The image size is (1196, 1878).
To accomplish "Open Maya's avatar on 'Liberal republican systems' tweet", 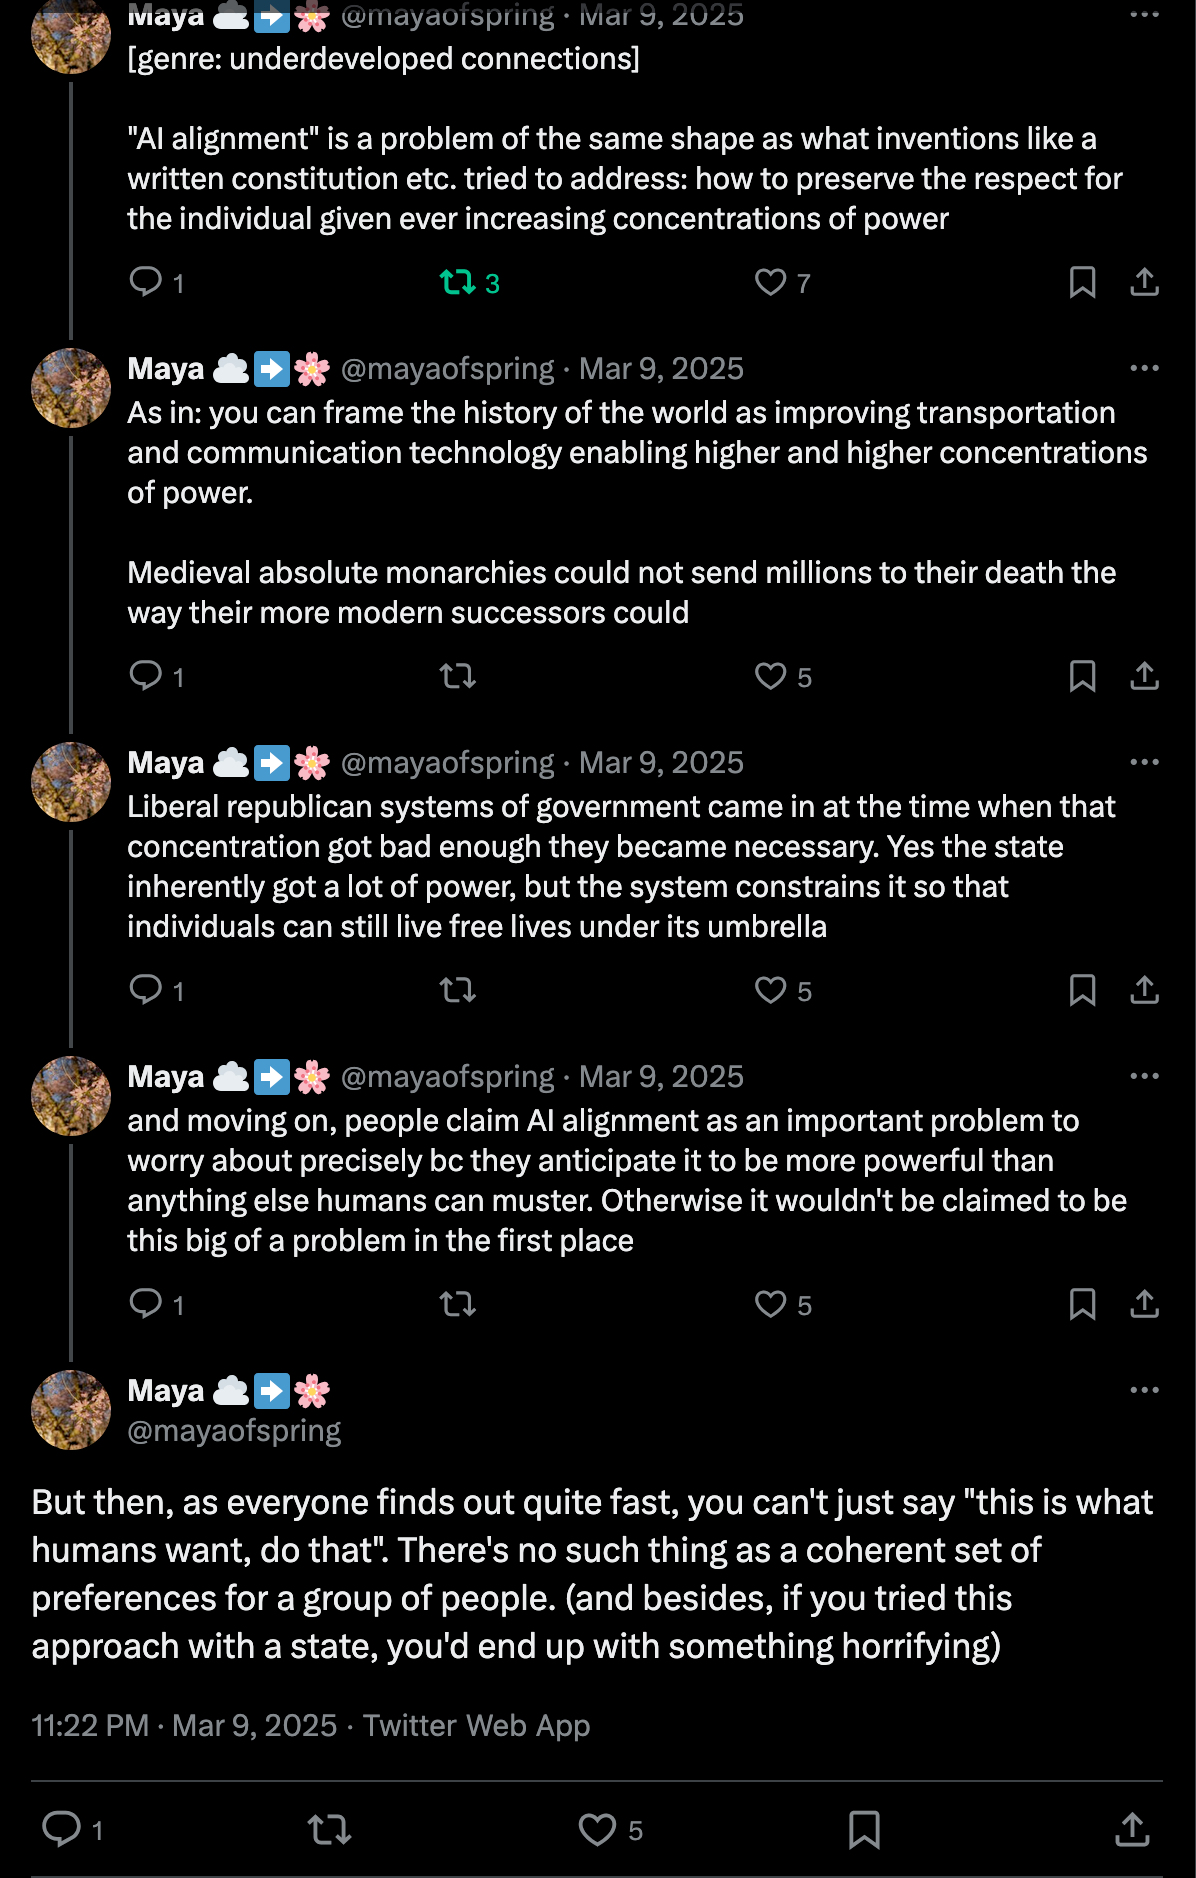I will (x=71, y=782).
